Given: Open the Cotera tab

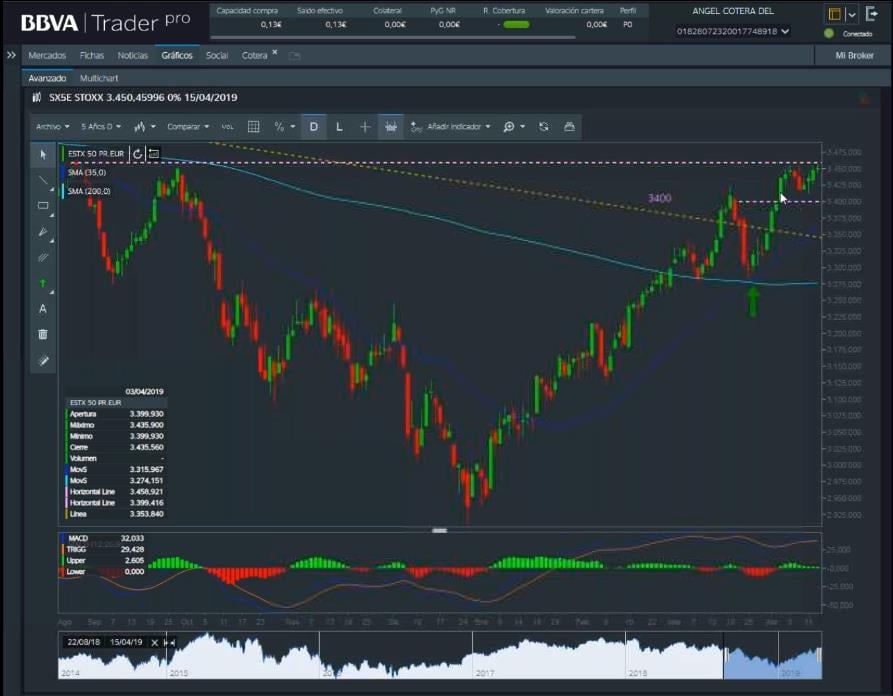Looking at the screenshot, I should 254,55.
